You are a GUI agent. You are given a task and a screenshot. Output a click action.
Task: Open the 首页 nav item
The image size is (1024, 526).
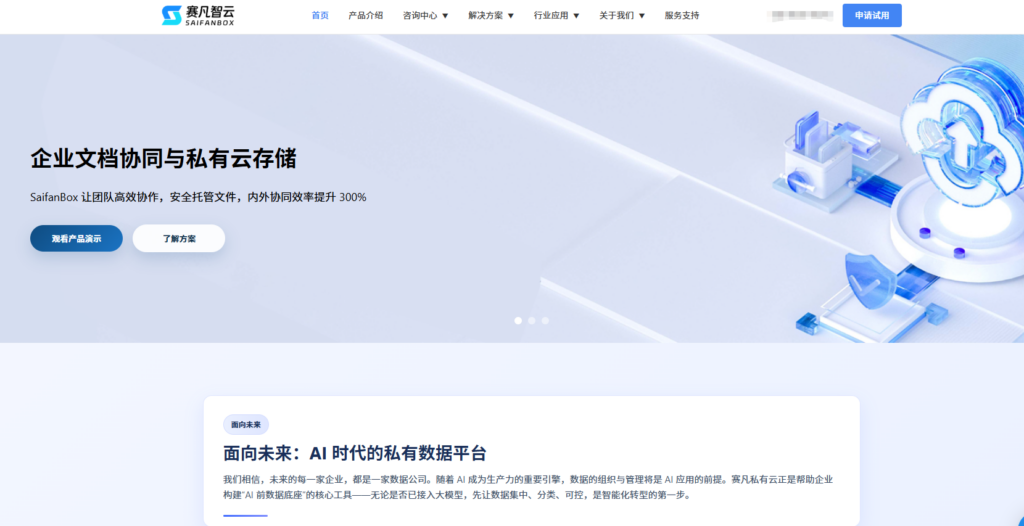(x=320, y=16)
